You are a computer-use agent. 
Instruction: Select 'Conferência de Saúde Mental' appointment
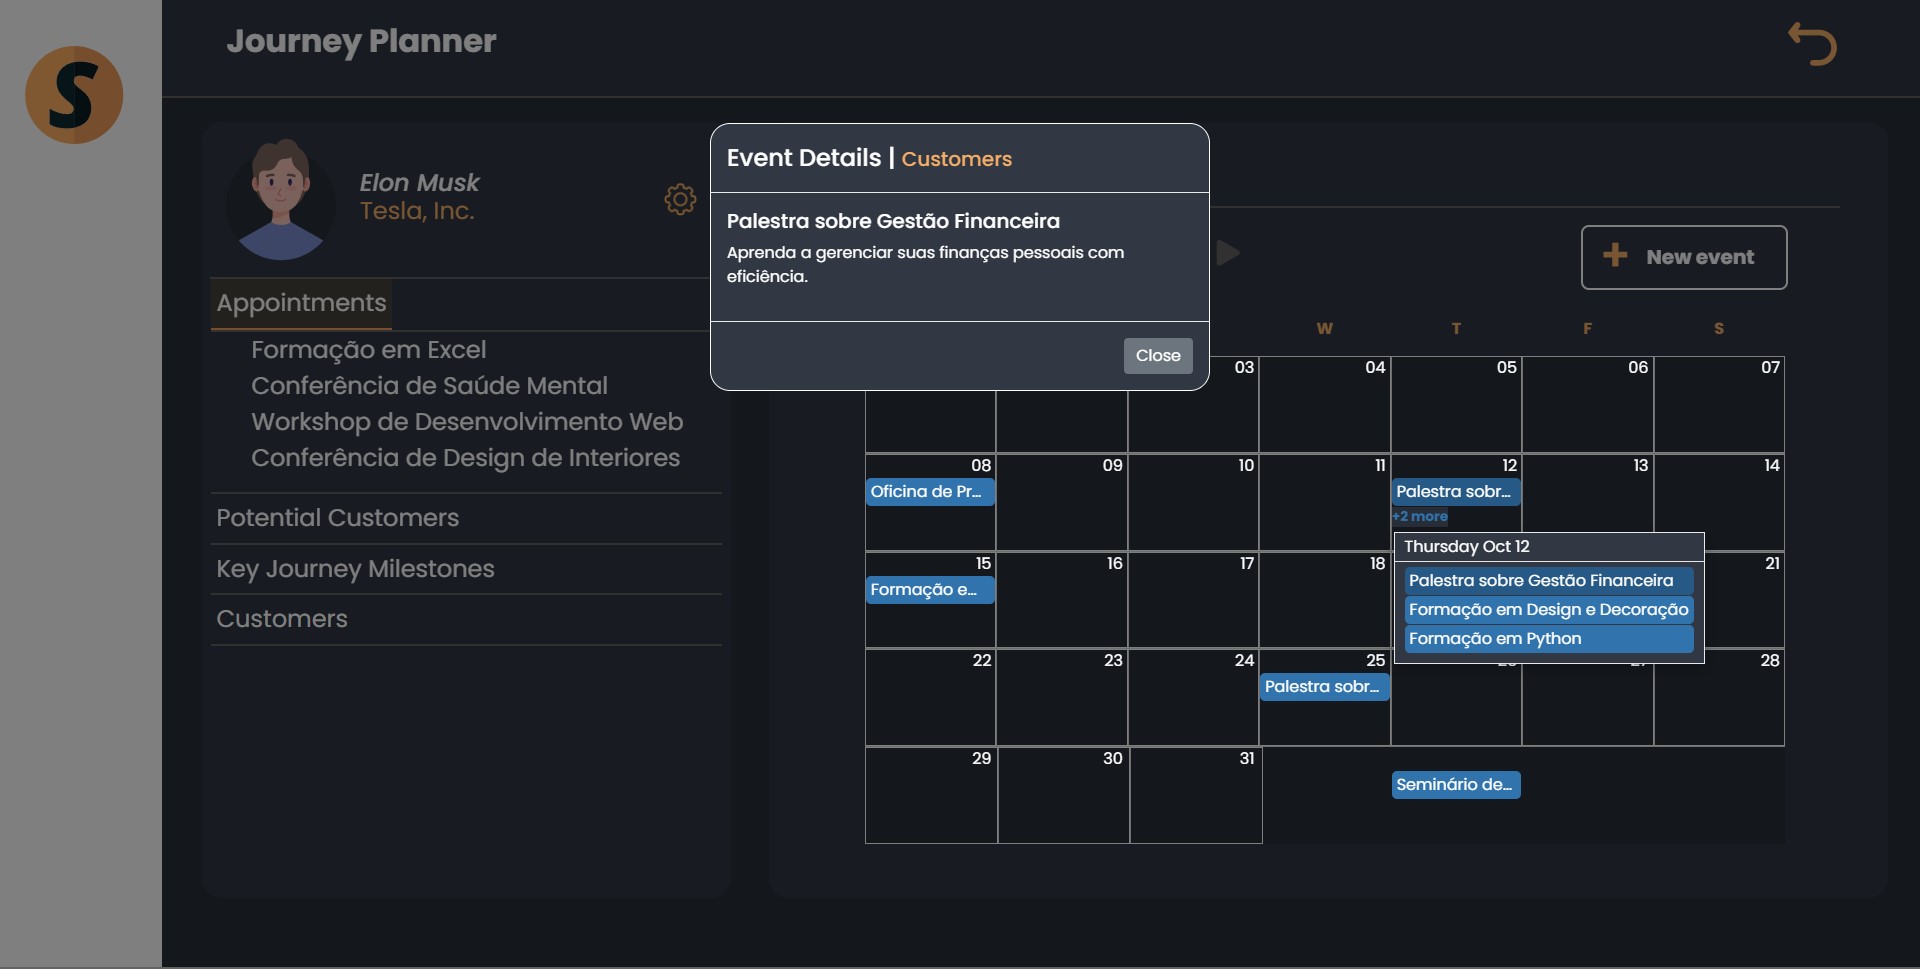tap(429, 386)
